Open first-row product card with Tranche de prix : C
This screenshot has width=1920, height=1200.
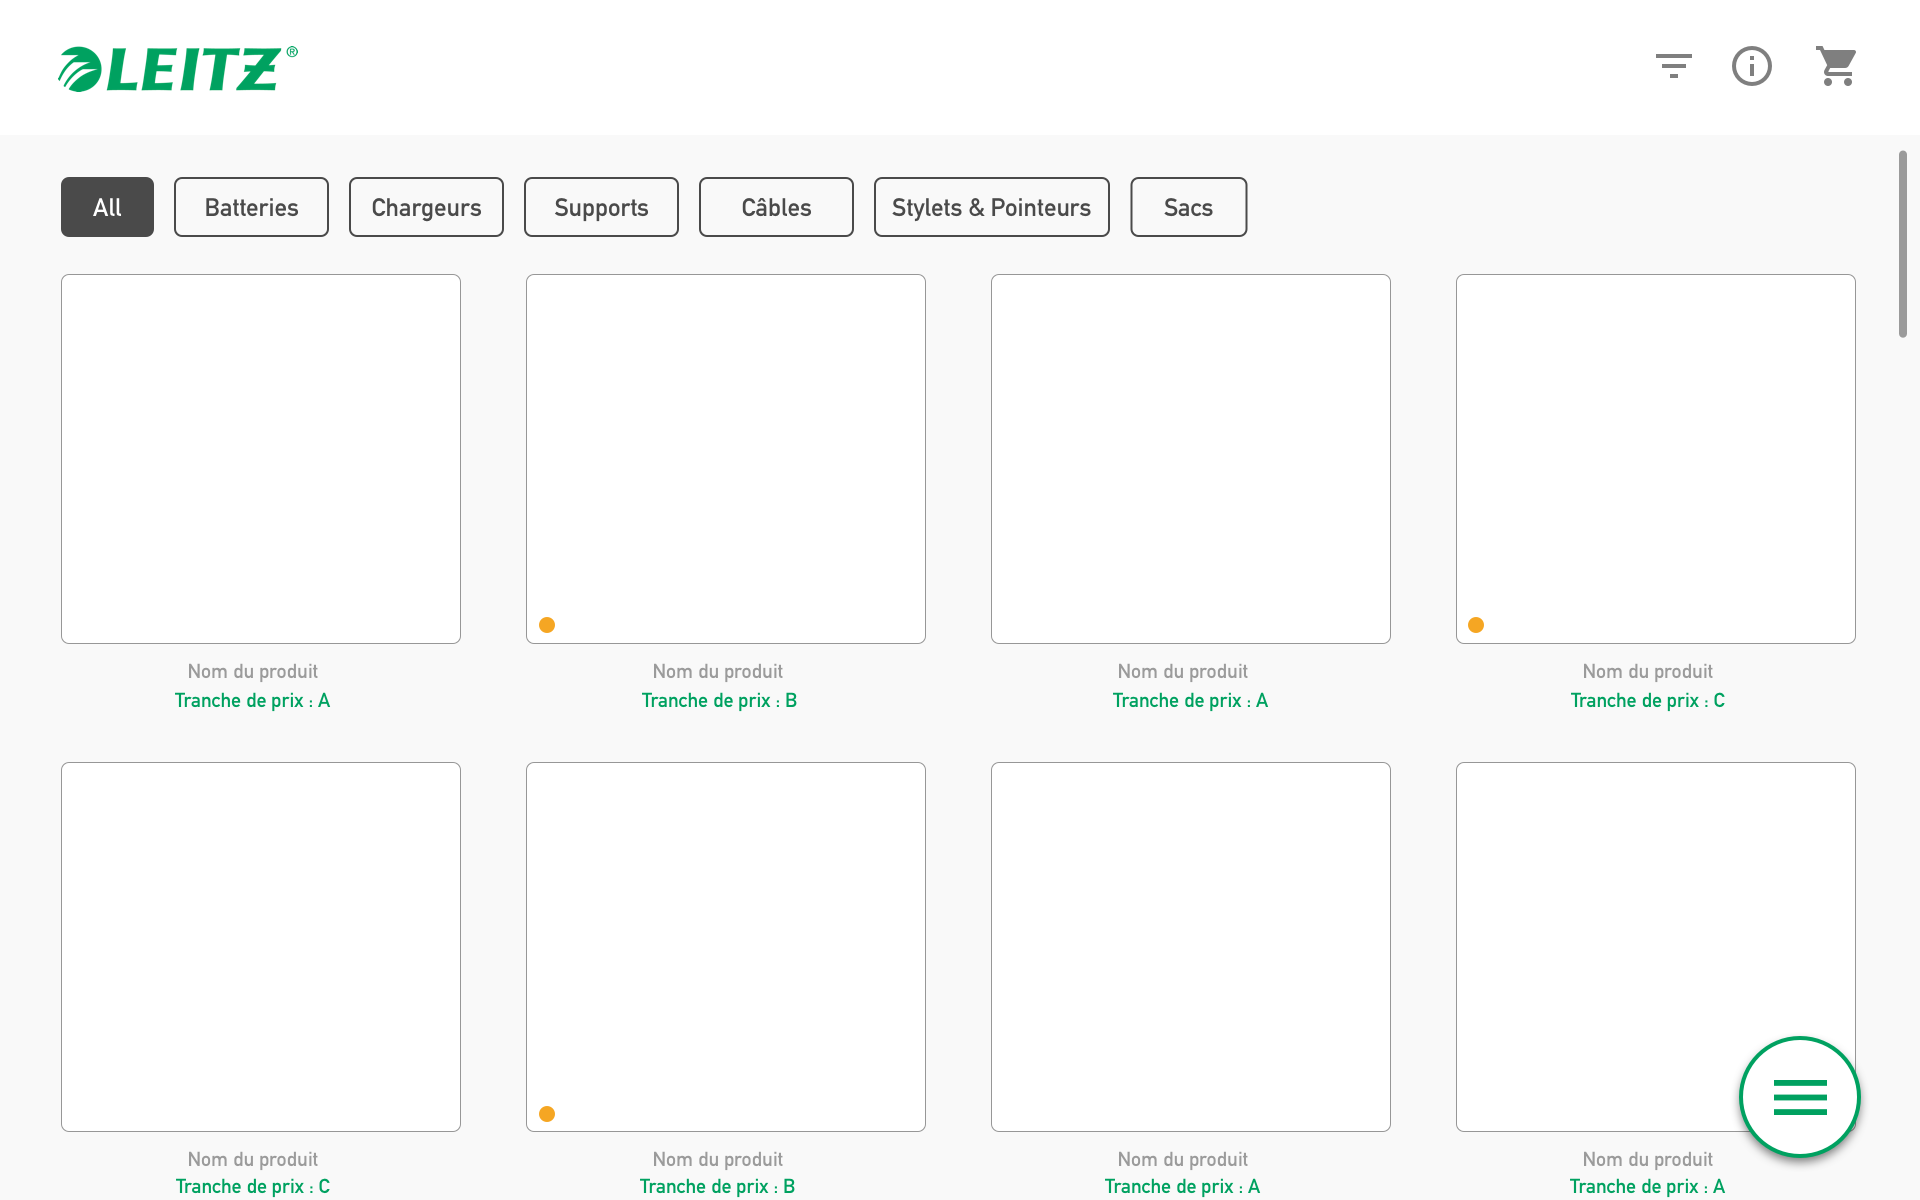pos(1656,459)
